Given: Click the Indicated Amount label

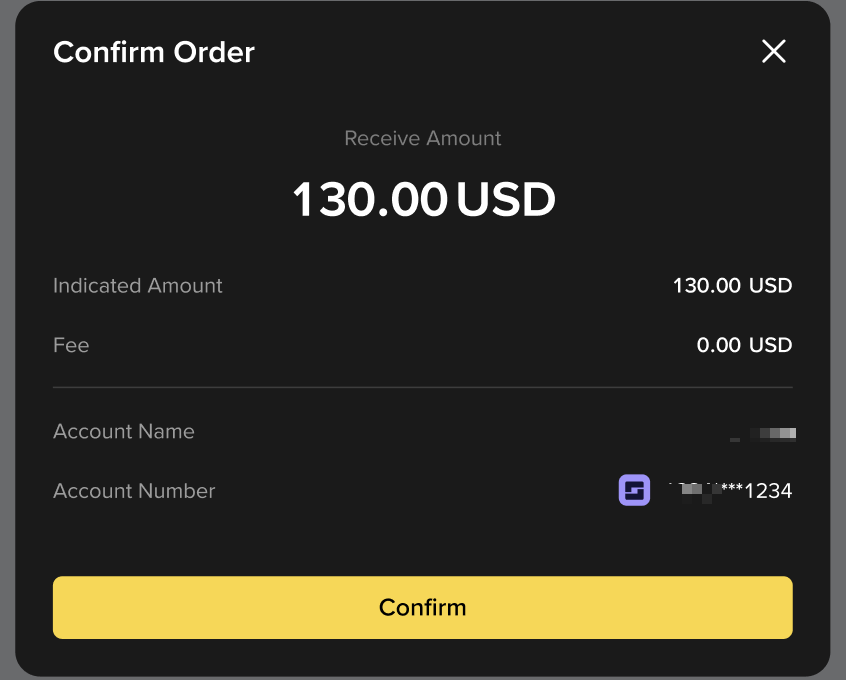Looking at the screenshot, I should (x=137, y=285).
